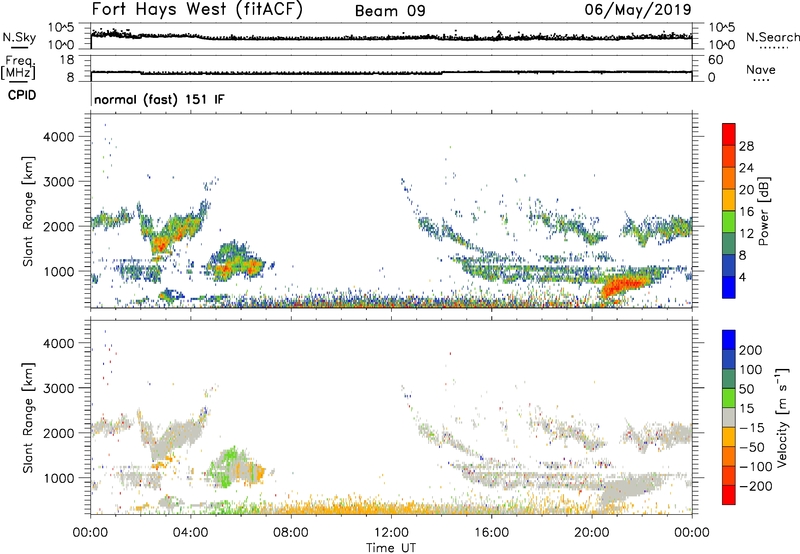The image size is (800, 554).
Task: Click the 'Freq. [MHz]' label
Action: point(18,67)
